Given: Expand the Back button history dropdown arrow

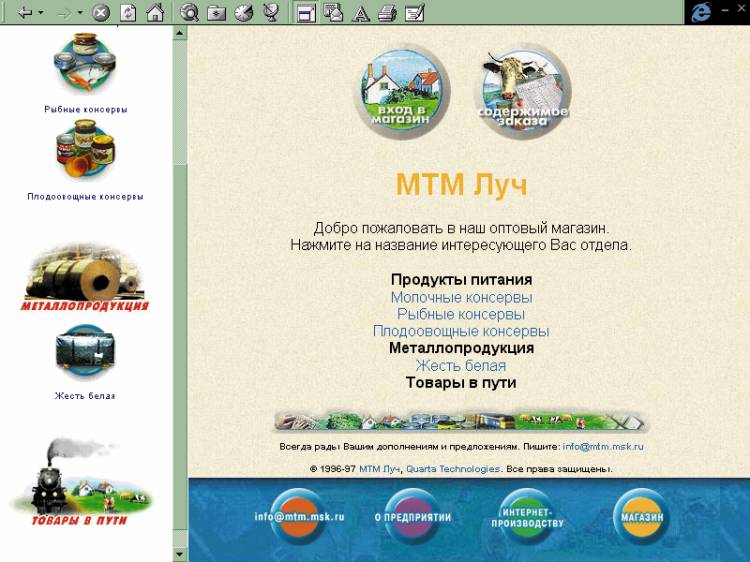Looking at the screenshot, I should 41,13.
